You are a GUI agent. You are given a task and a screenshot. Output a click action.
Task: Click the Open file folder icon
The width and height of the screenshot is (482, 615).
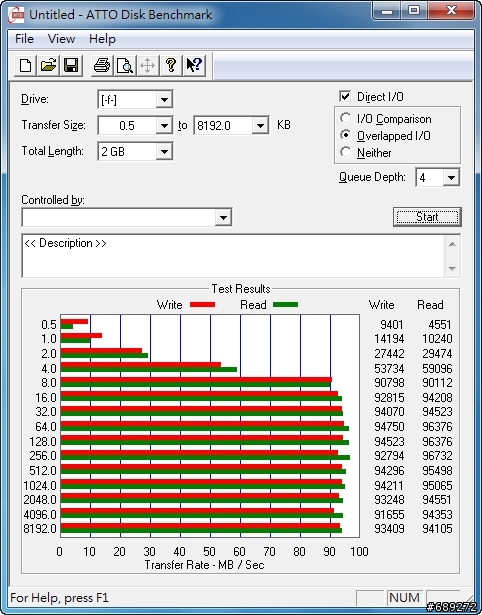pos(48,65)
